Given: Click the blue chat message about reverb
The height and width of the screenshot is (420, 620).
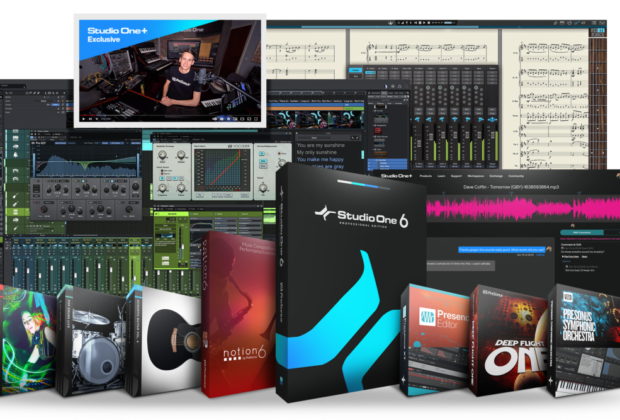Looking at the screenshot, I should (501, 250).
